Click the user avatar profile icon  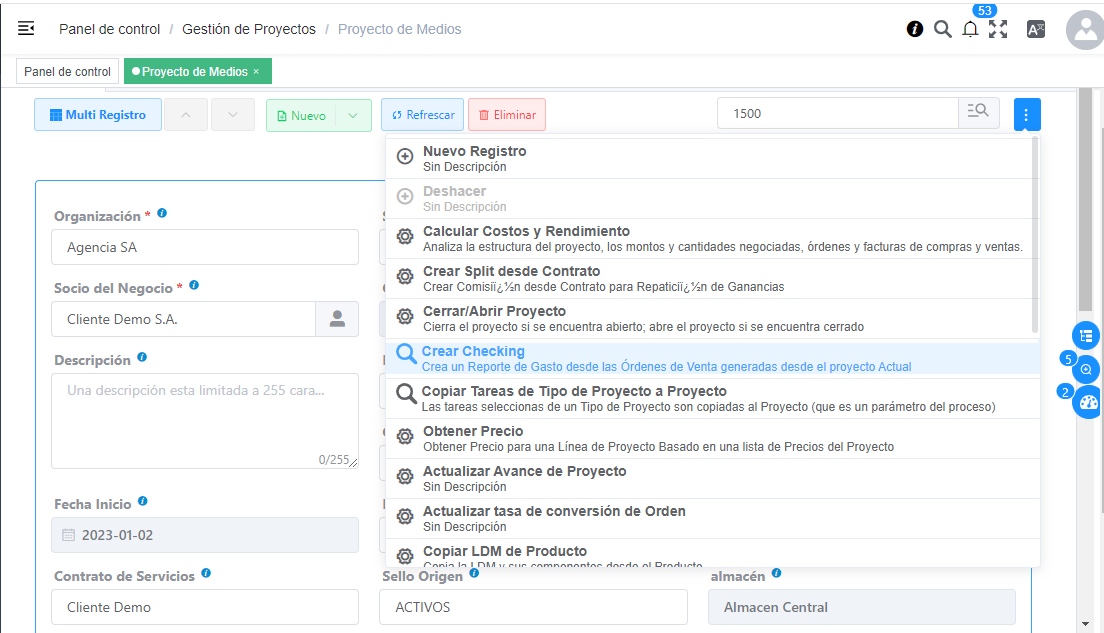(1084, 30)
